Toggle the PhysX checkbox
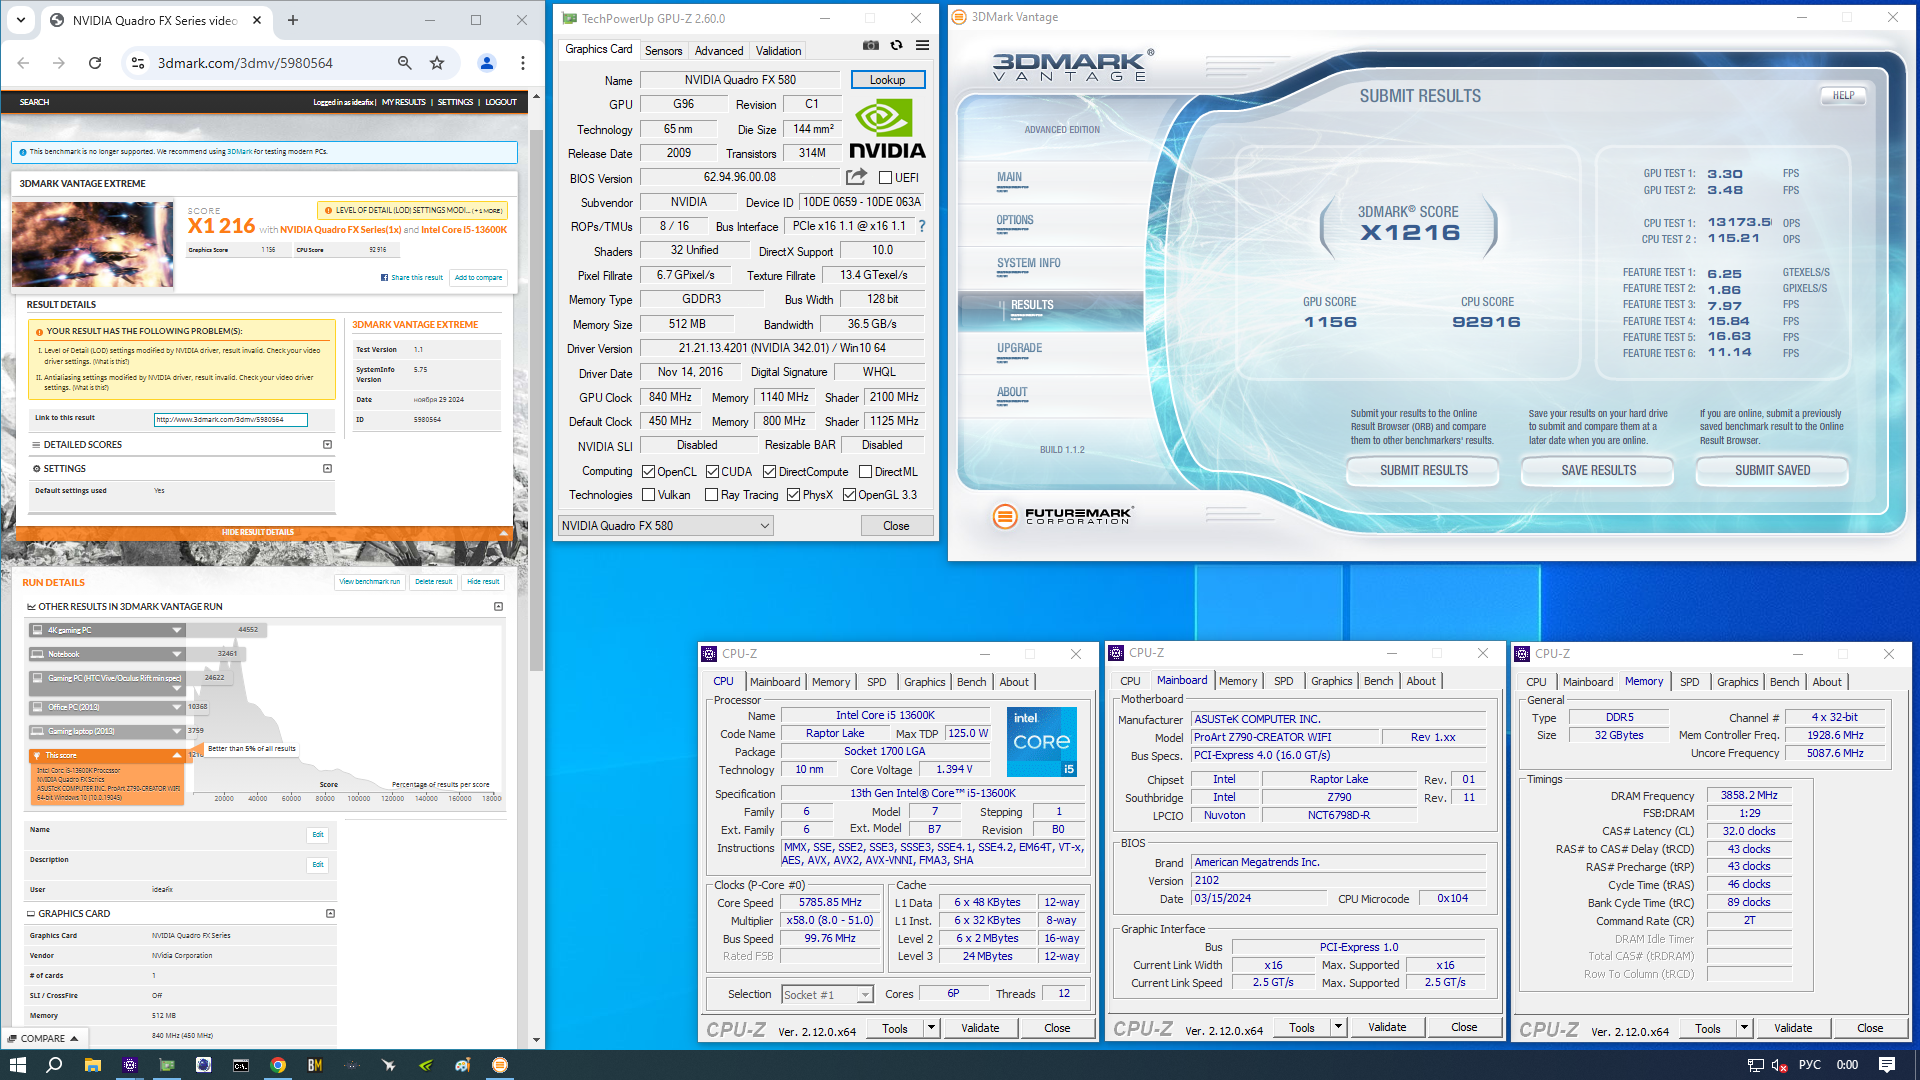The image size is (1920, 1080). coord(793,495)
